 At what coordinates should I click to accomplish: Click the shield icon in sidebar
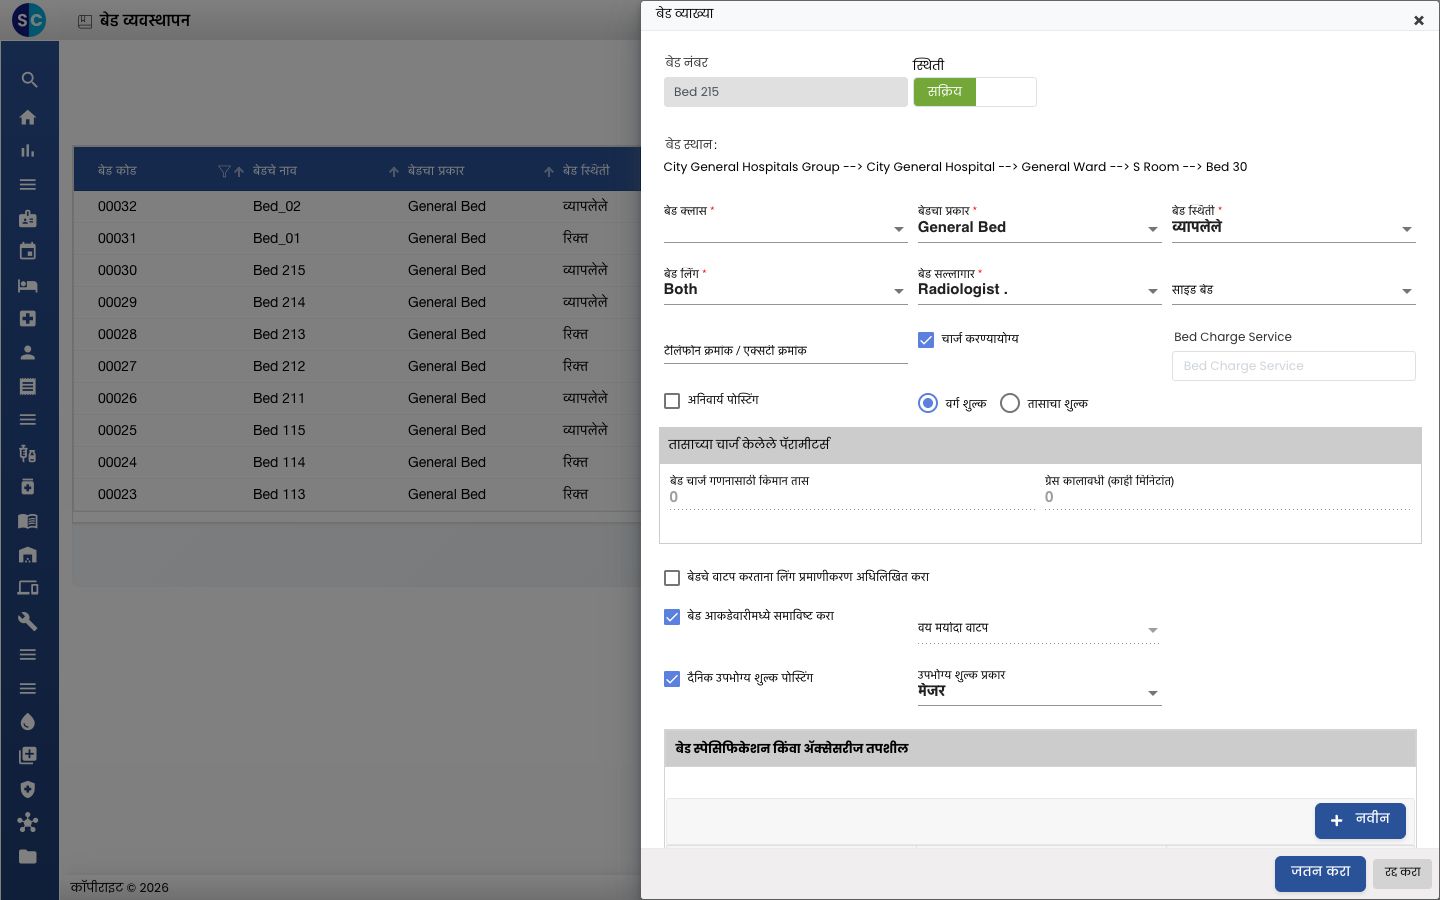coord(28,789)
